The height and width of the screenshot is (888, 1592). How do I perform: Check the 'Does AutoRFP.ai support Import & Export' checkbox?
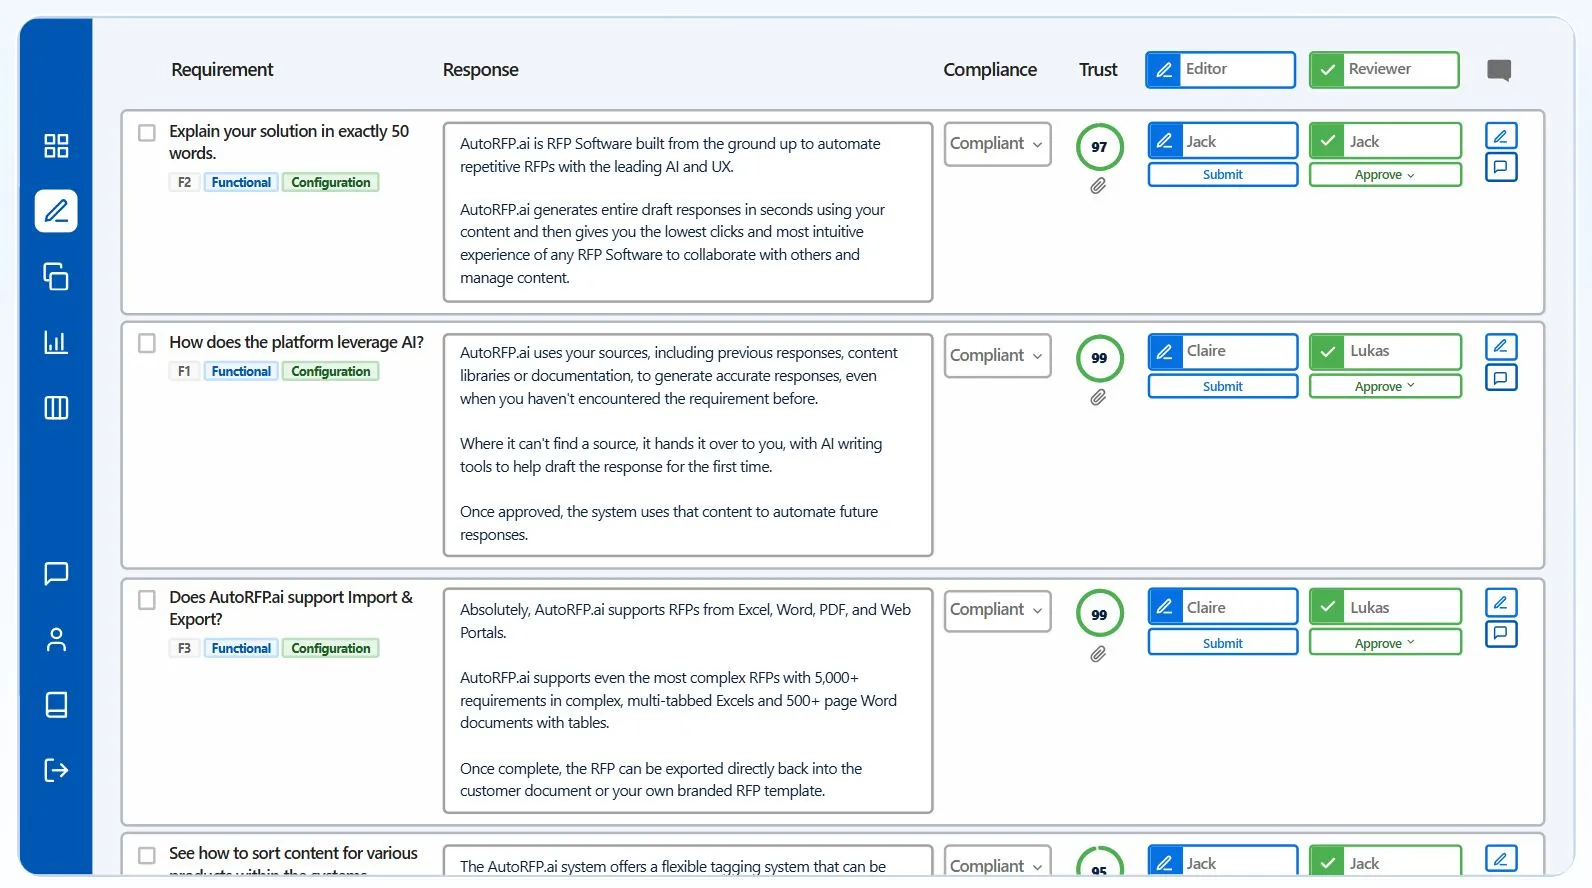coord(147,600)
